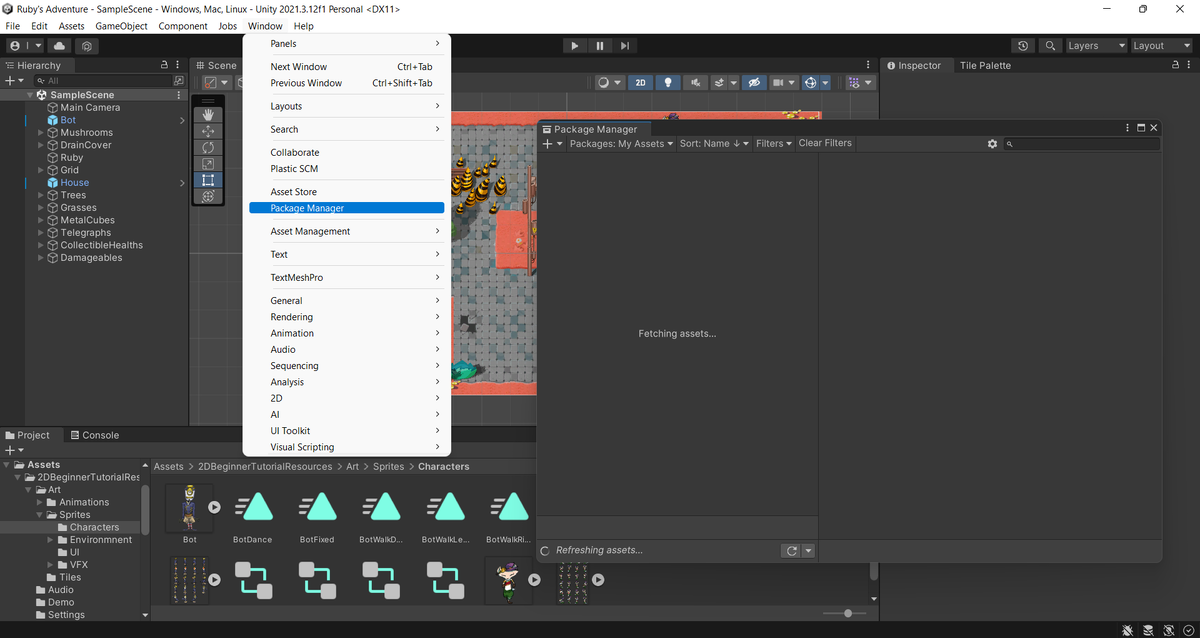
Task: Open Sort: Name dropdown in Package Manager
Action: tap(715, 144)
